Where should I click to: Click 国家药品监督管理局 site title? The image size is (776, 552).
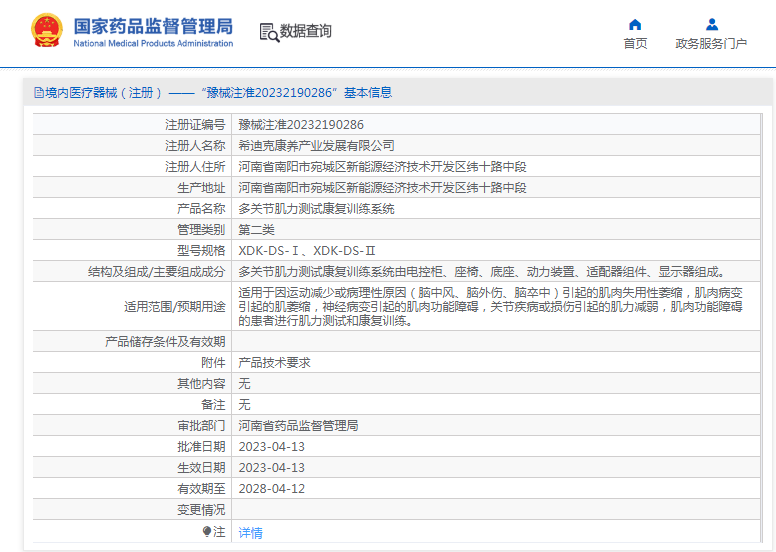(153, 26)
